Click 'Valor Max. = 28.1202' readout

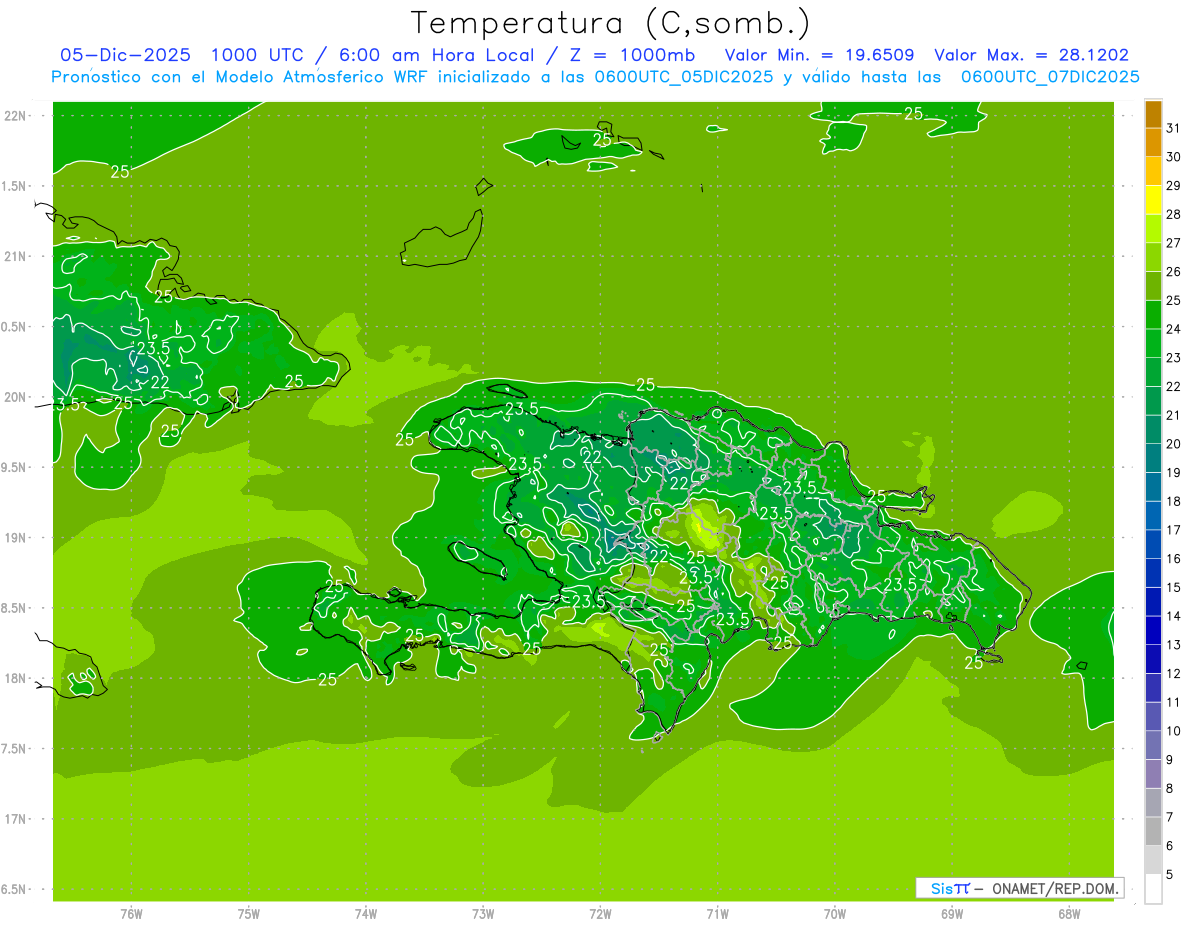coord(1031,55)
